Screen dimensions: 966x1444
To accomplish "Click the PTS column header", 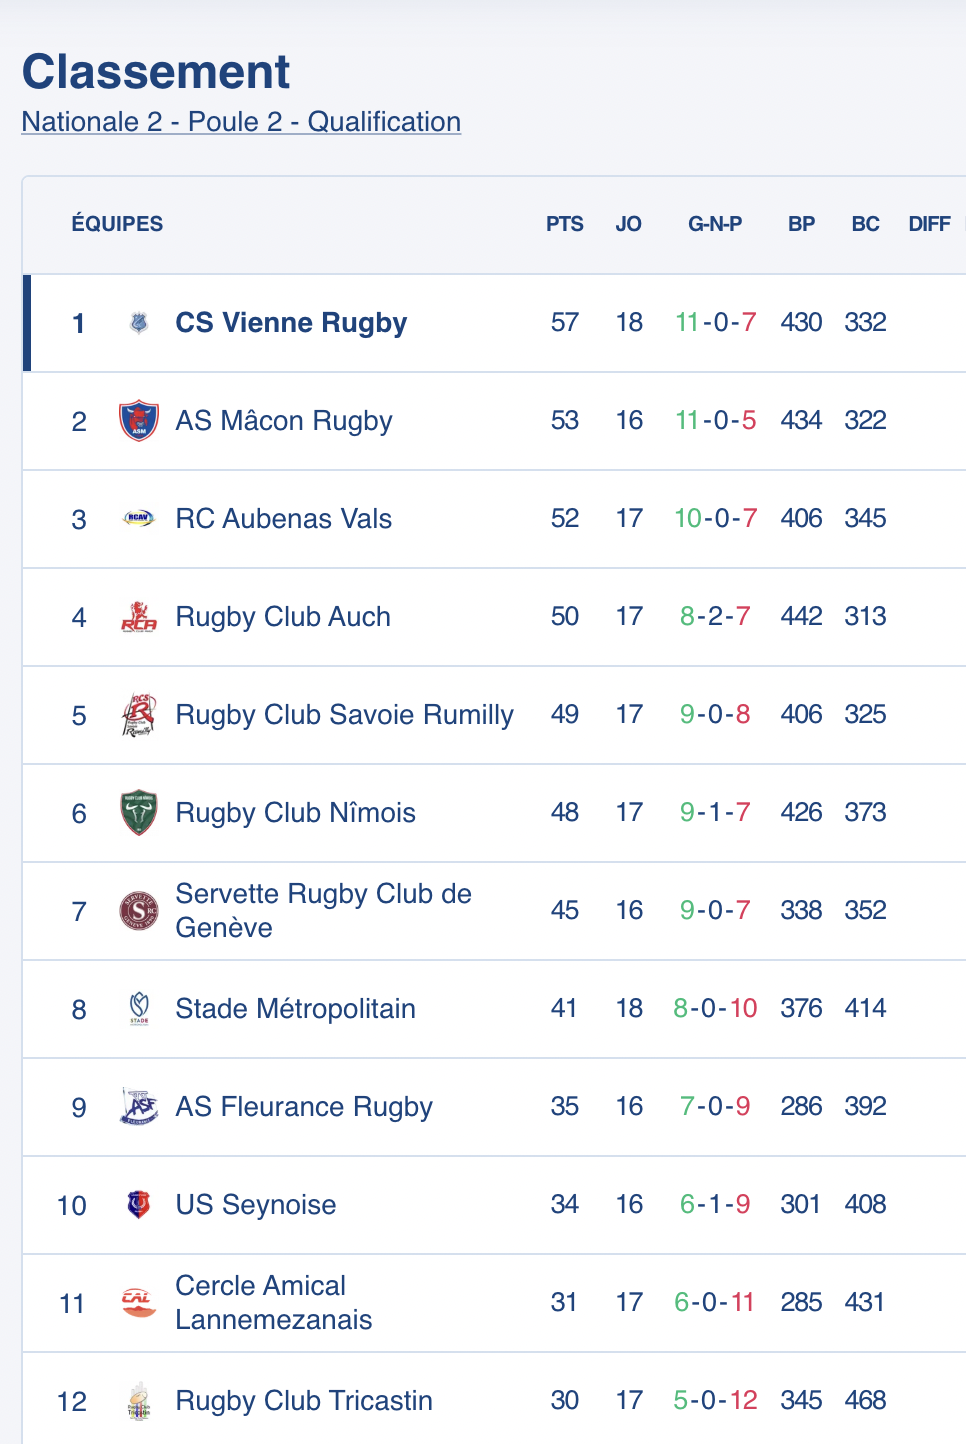I will click(x=565, y=224).
